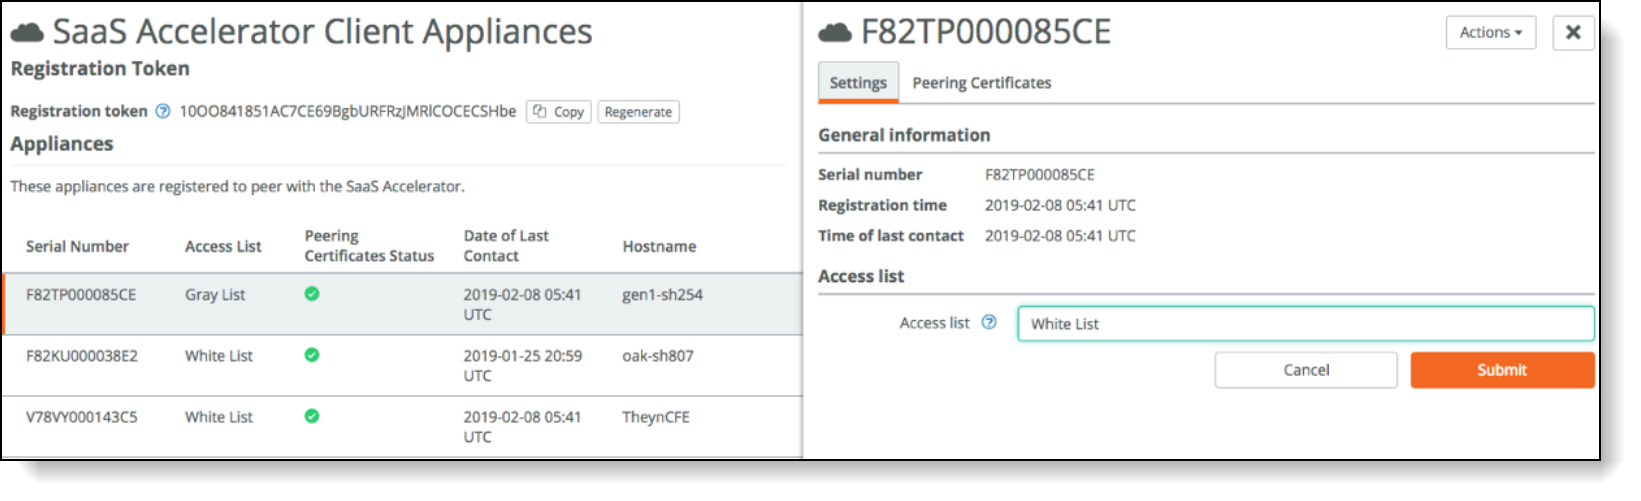Click serial number value in General information
1641x501 pixels.
(1040, 174)
